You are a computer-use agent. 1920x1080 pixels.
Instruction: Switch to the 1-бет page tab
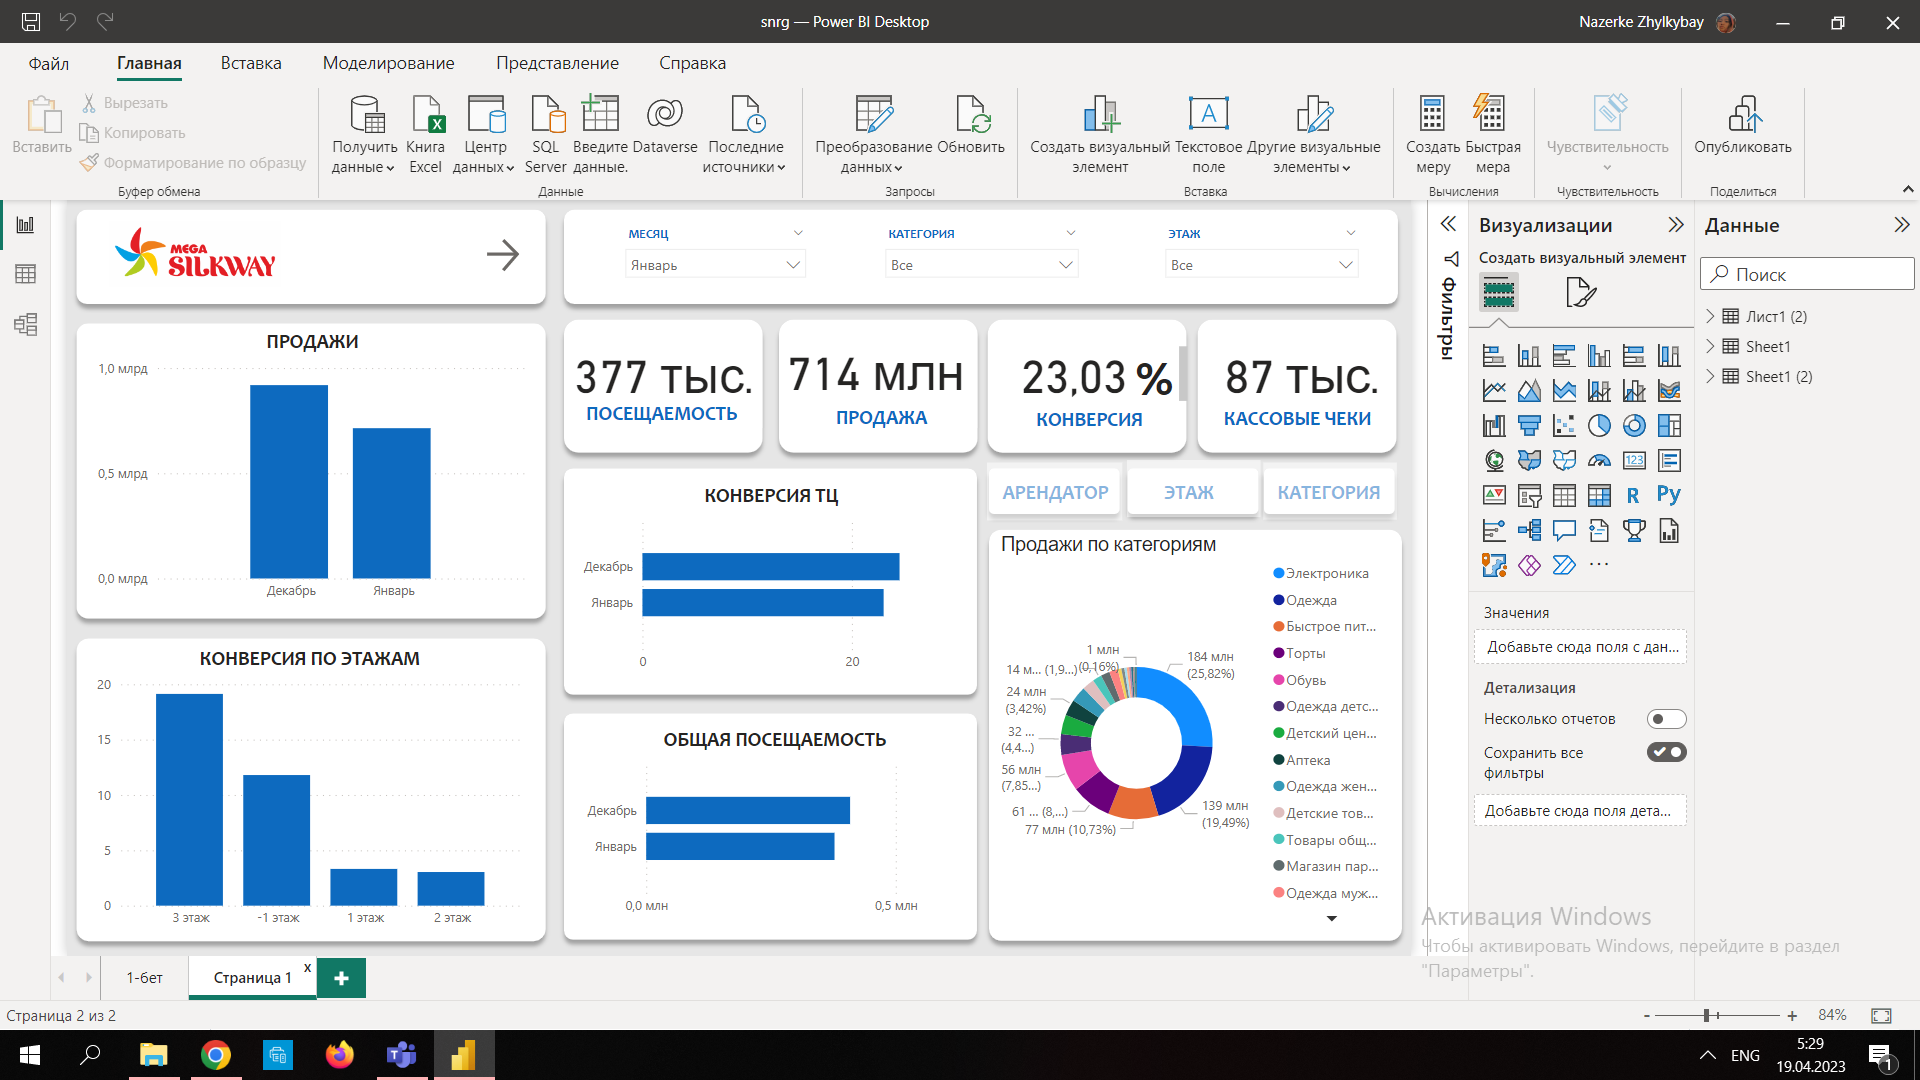(144, 977)
